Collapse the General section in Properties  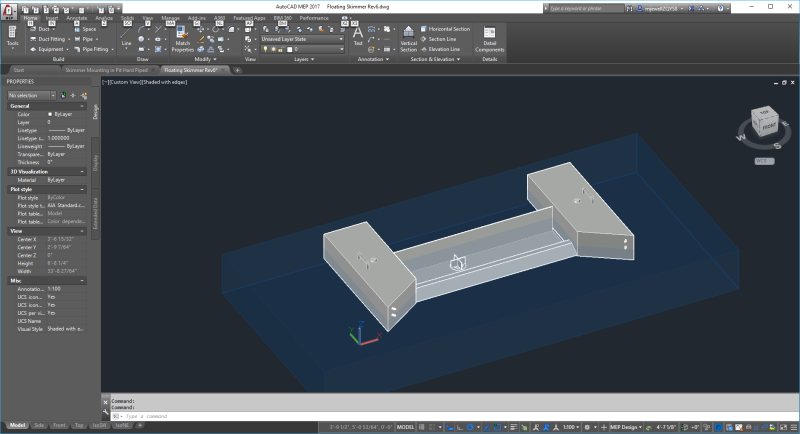[x=82, y=106]
